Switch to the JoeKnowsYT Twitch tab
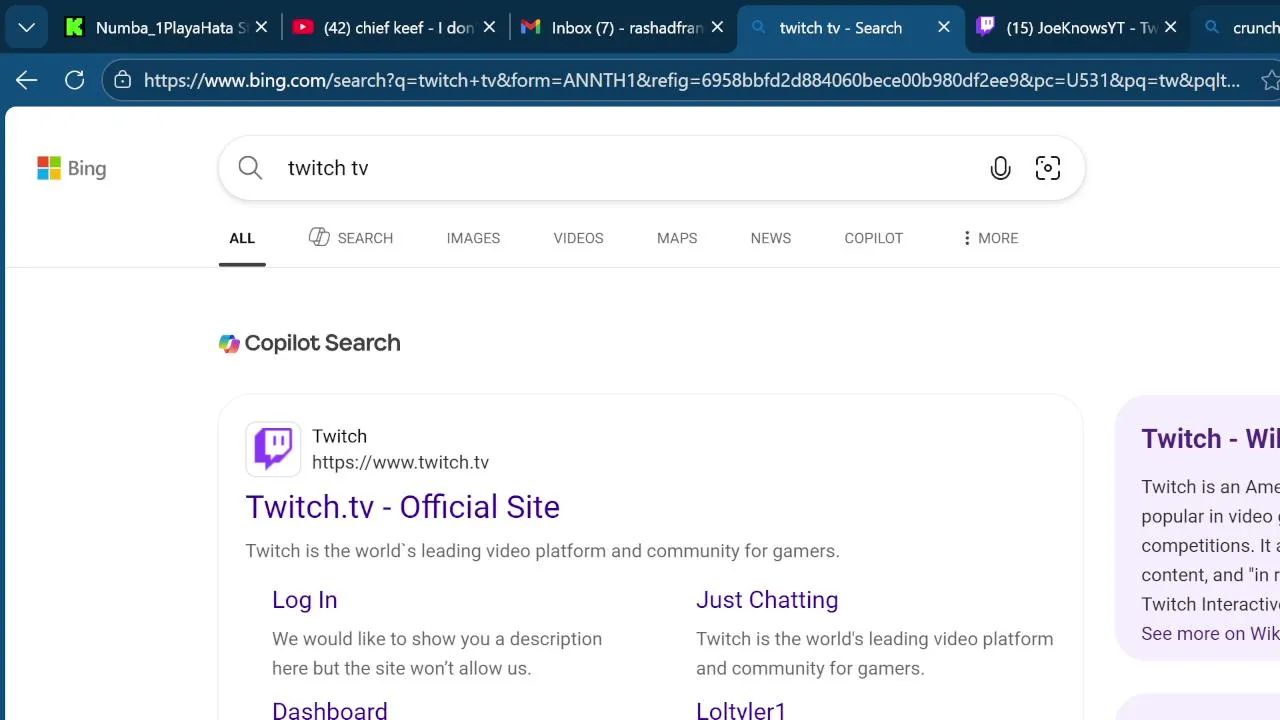Image resolution: width=1280 pixels, height=720 pixels. click(x=1078, y=28)
